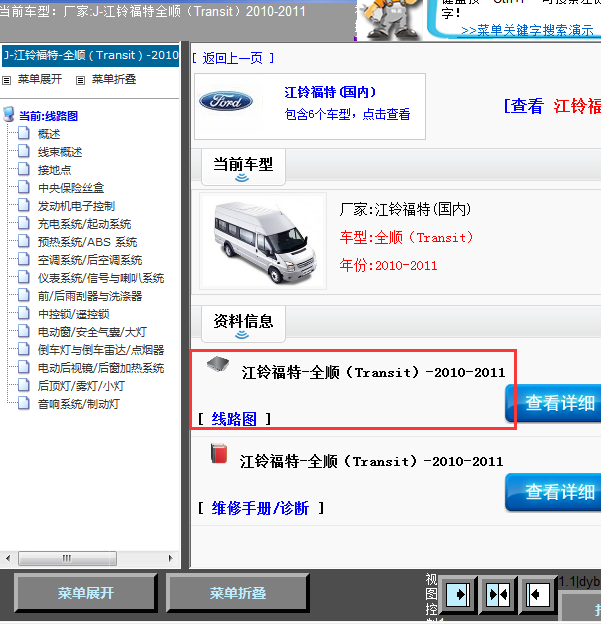
Task: Collapse the 当前车型 section header
Action: point(243,167)
